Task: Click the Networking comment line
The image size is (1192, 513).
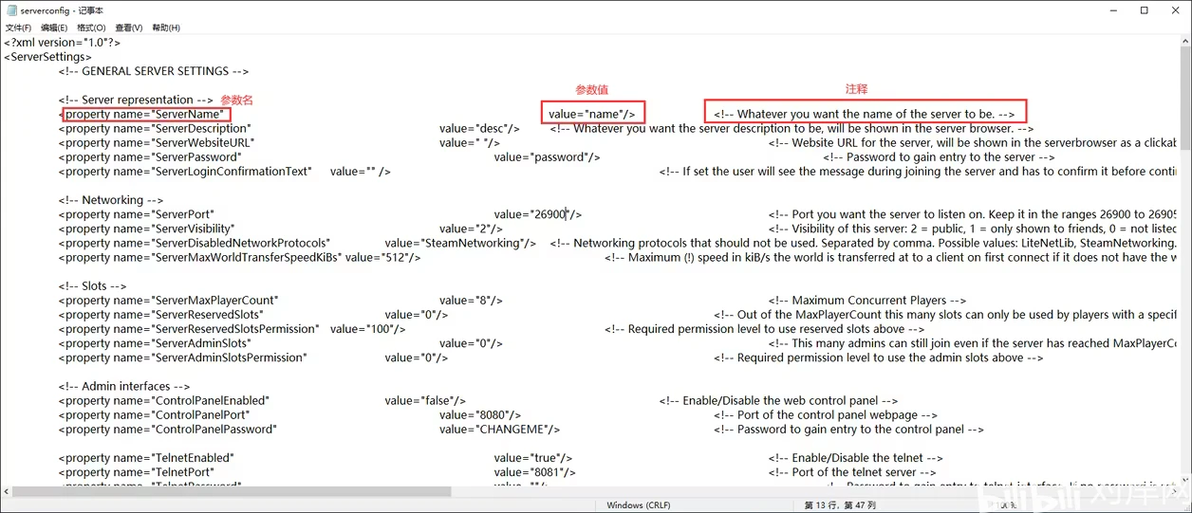Action: click(110, 201)
